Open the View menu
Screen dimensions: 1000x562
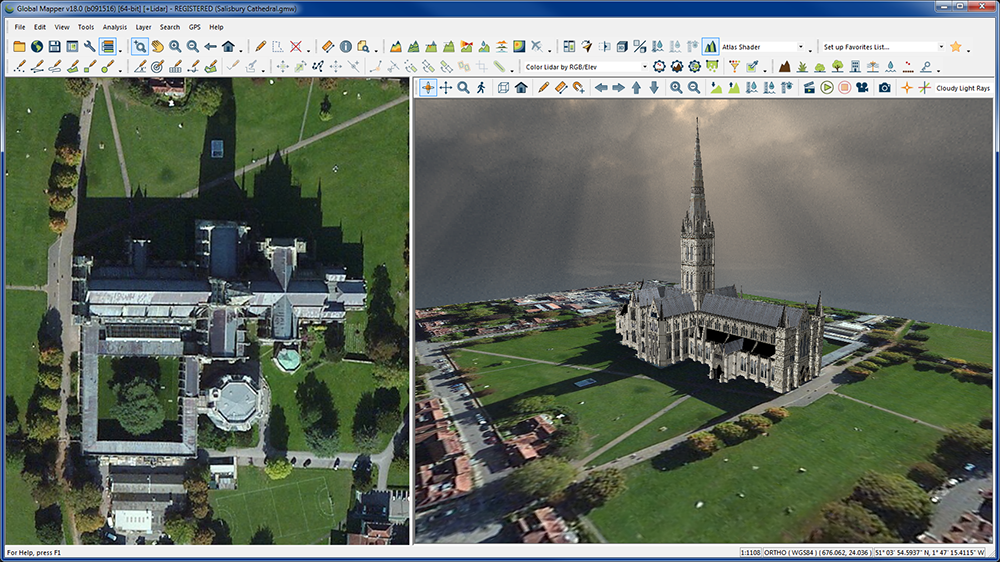[62, 27]
